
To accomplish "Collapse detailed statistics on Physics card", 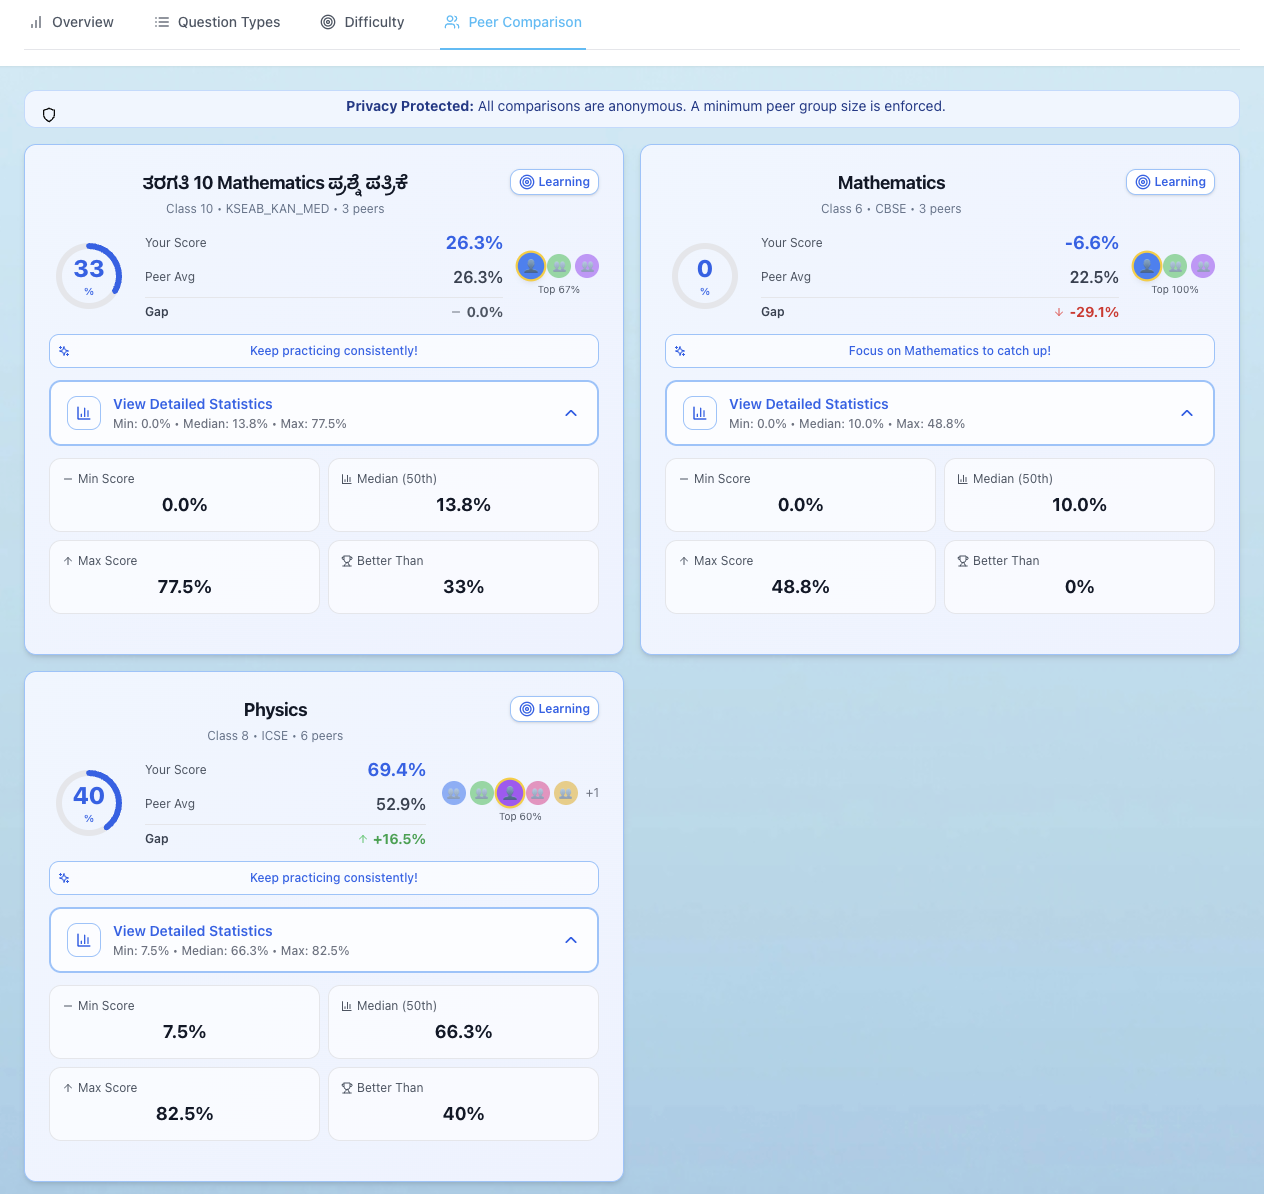I will 324,940.
